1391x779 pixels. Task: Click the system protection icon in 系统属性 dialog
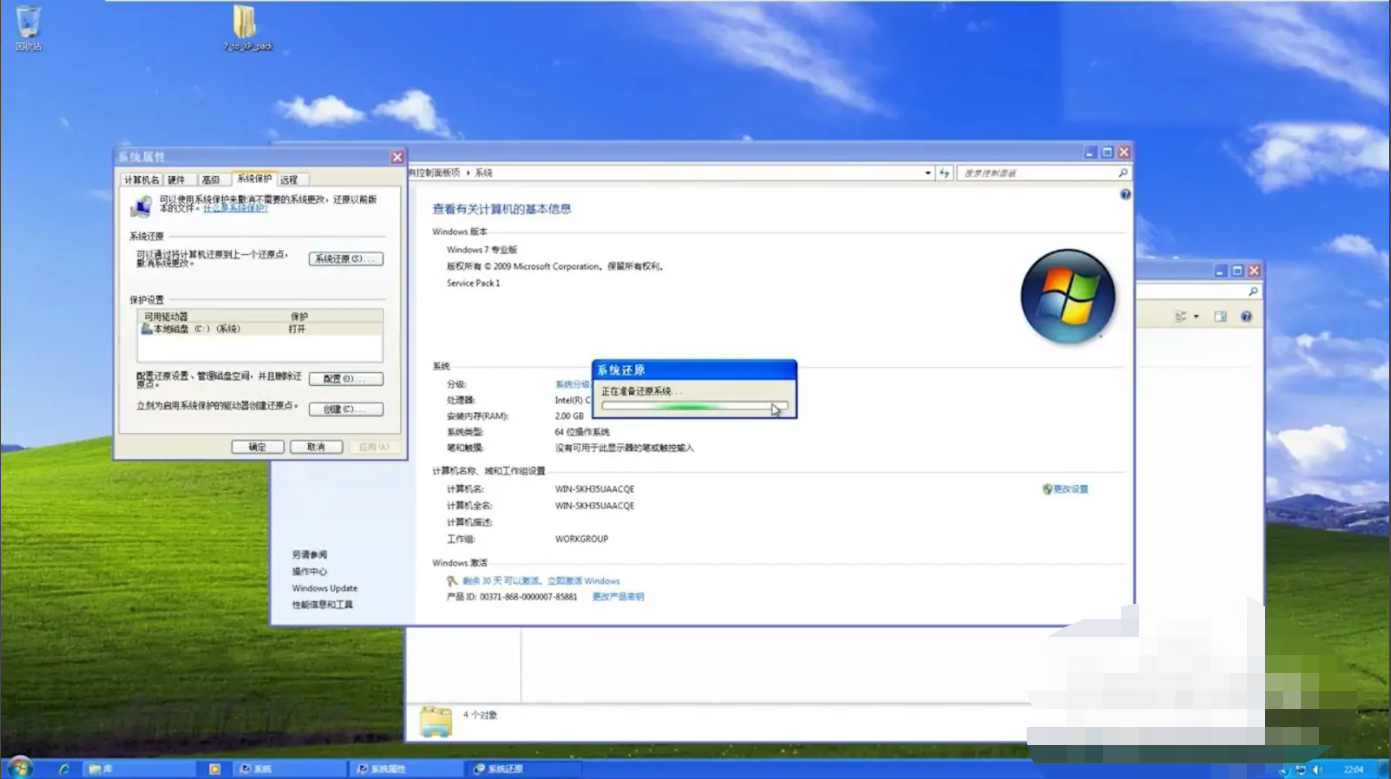[141, 206]
